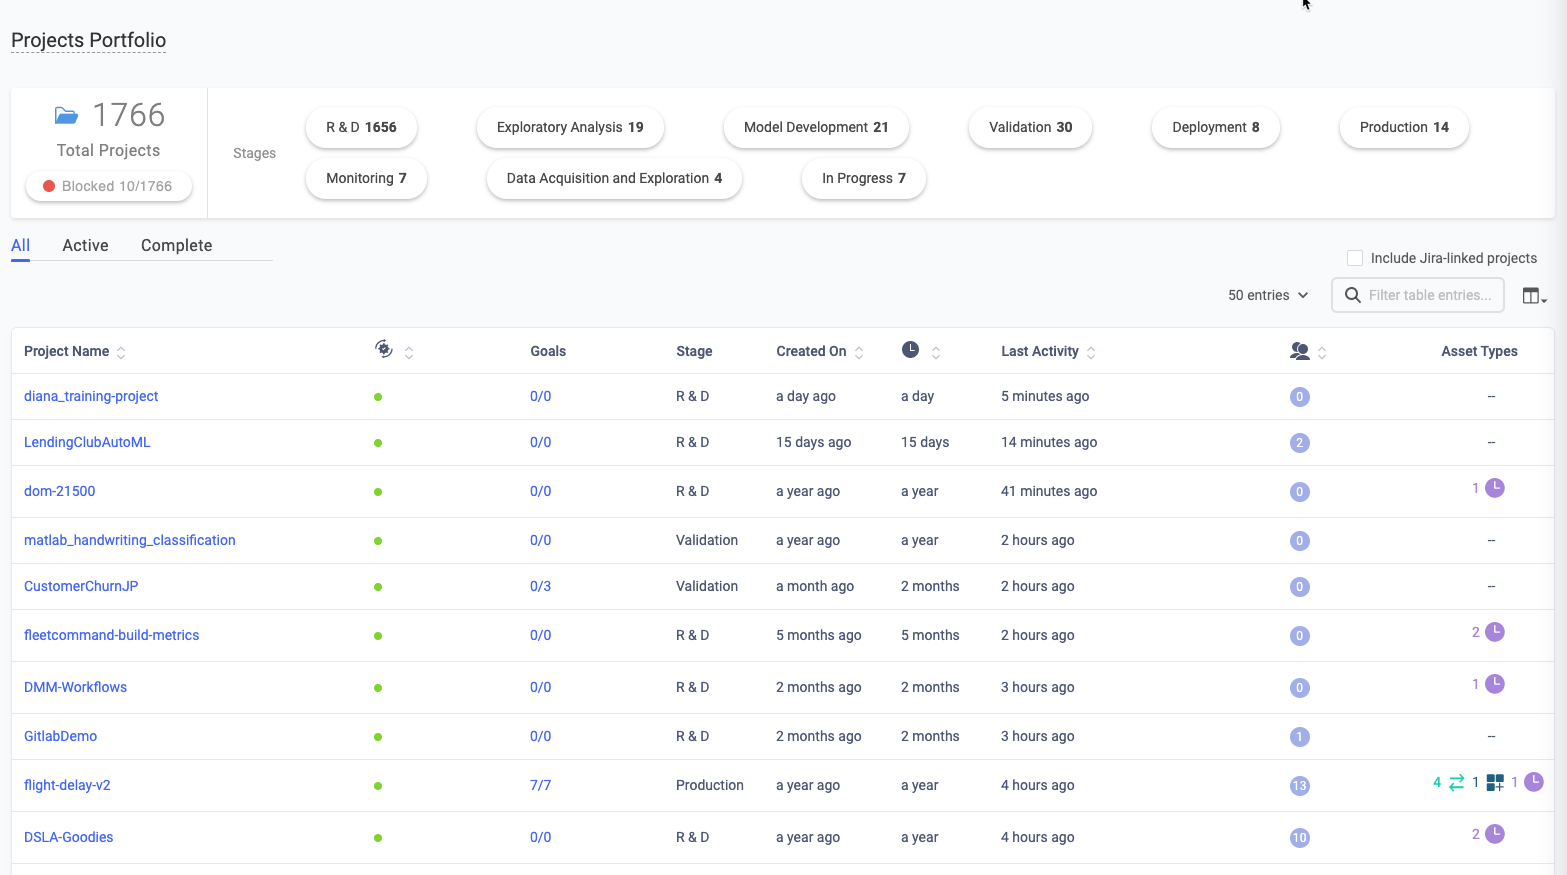Click green sync icon in flight-delay-v2 row
This screenshot has height=875, width=1567.
(x=1456, y=782)
